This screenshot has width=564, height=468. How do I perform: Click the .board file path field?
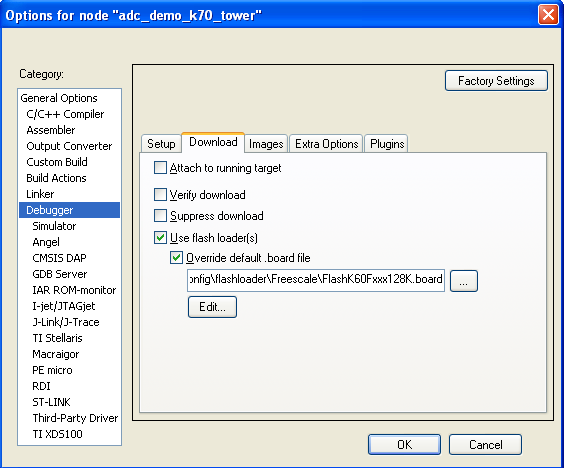(x=316, y=280)
